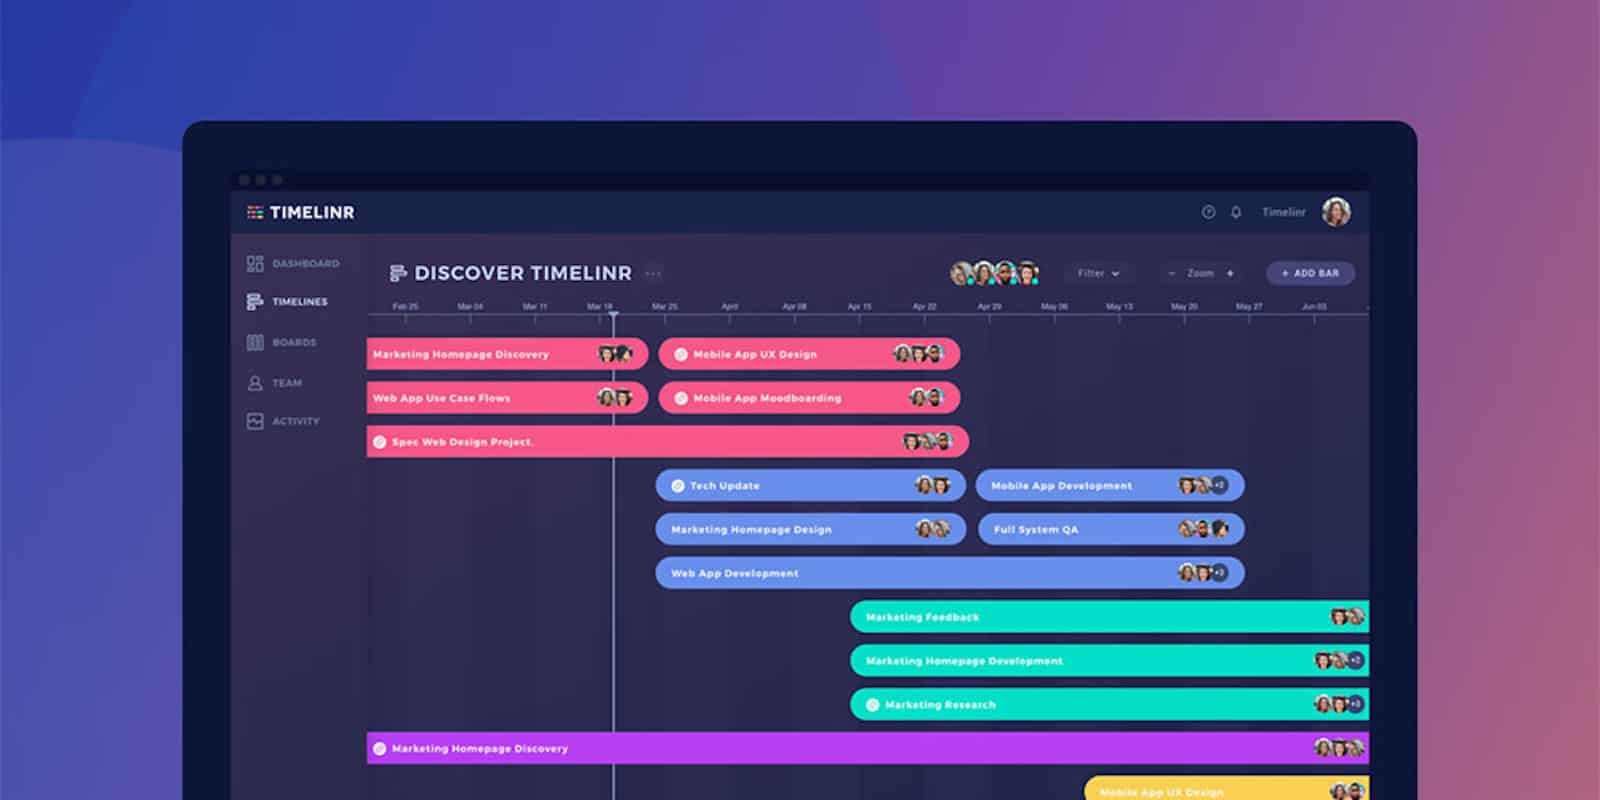1600x800 pixels.
Task: Click the Timelinr logo icon
Action: pos(255,212)
